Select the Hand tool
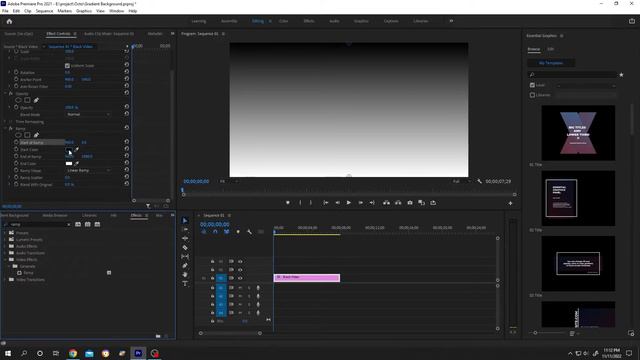This screenshot has width=640, height=360. pyautogui.click(x=185, y=275)
